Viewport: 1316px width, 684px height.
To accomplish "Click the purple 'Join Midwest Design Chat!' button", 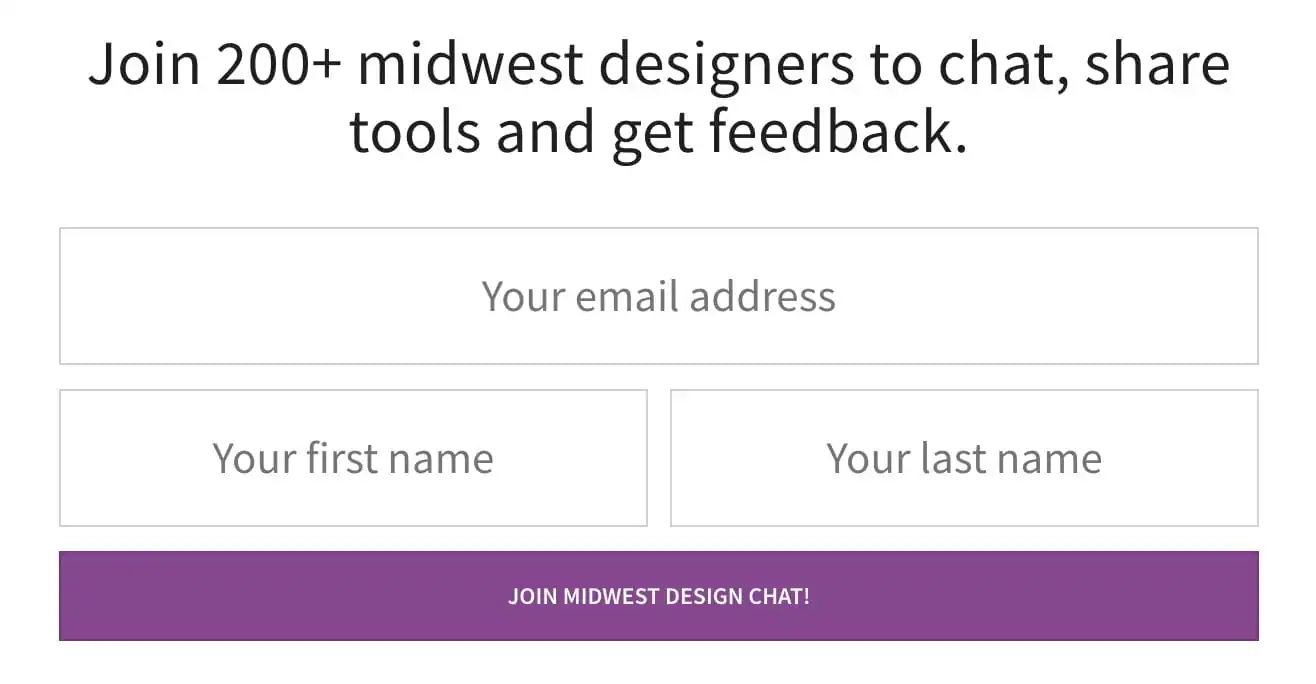I will tap(658, 596).
